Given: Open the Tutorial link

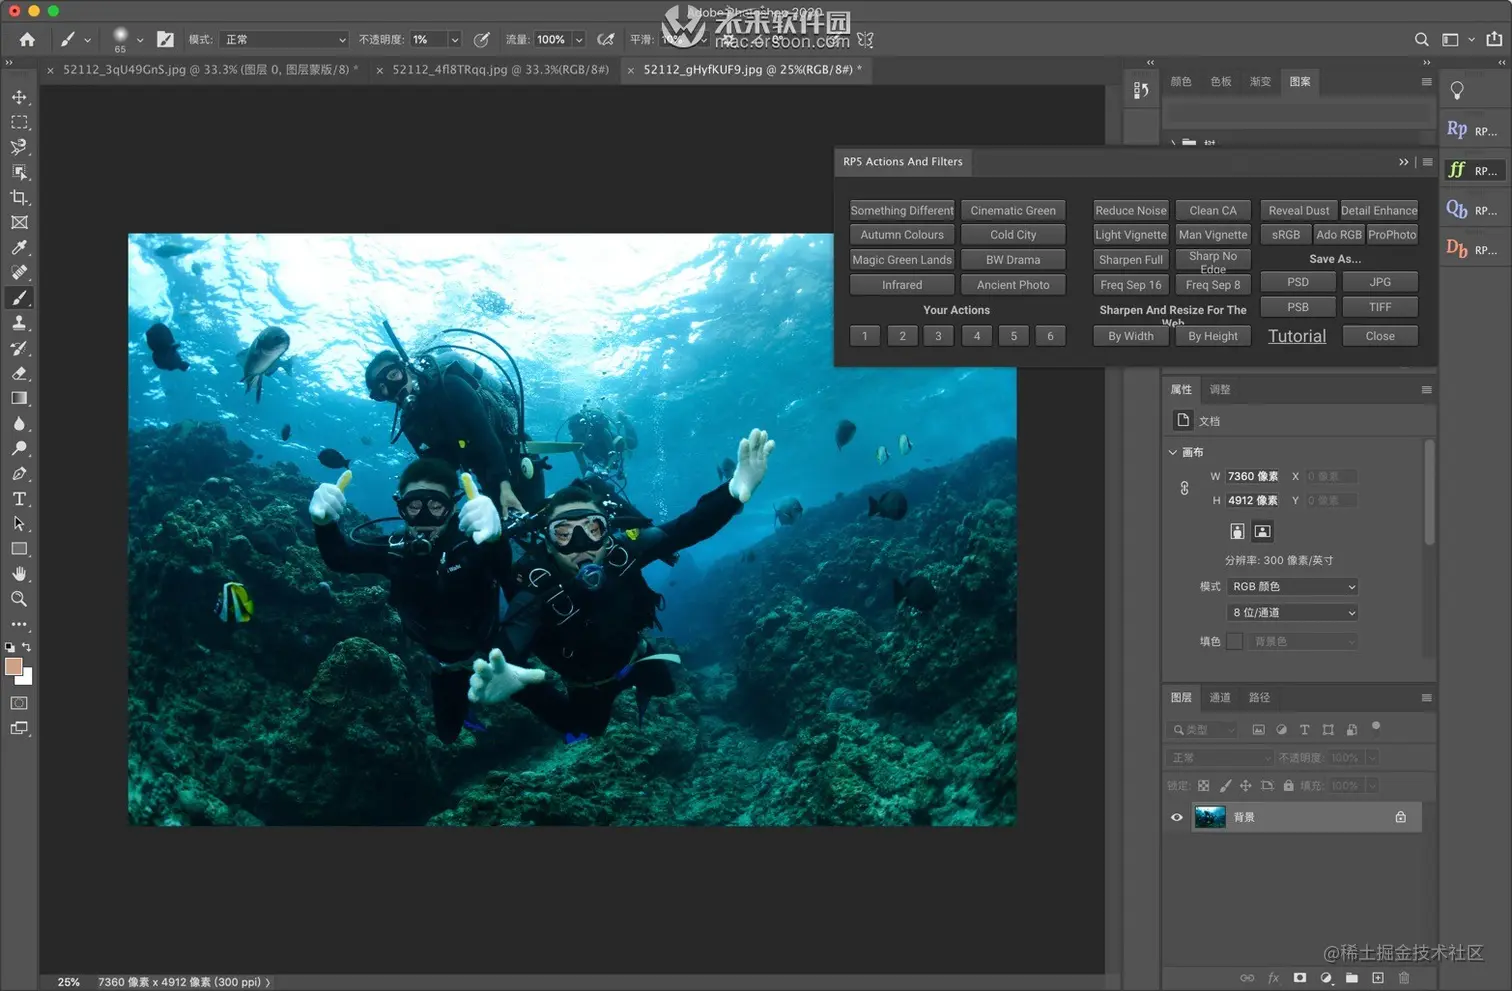Looking at the screenshot, I should tap(1296, 336).
